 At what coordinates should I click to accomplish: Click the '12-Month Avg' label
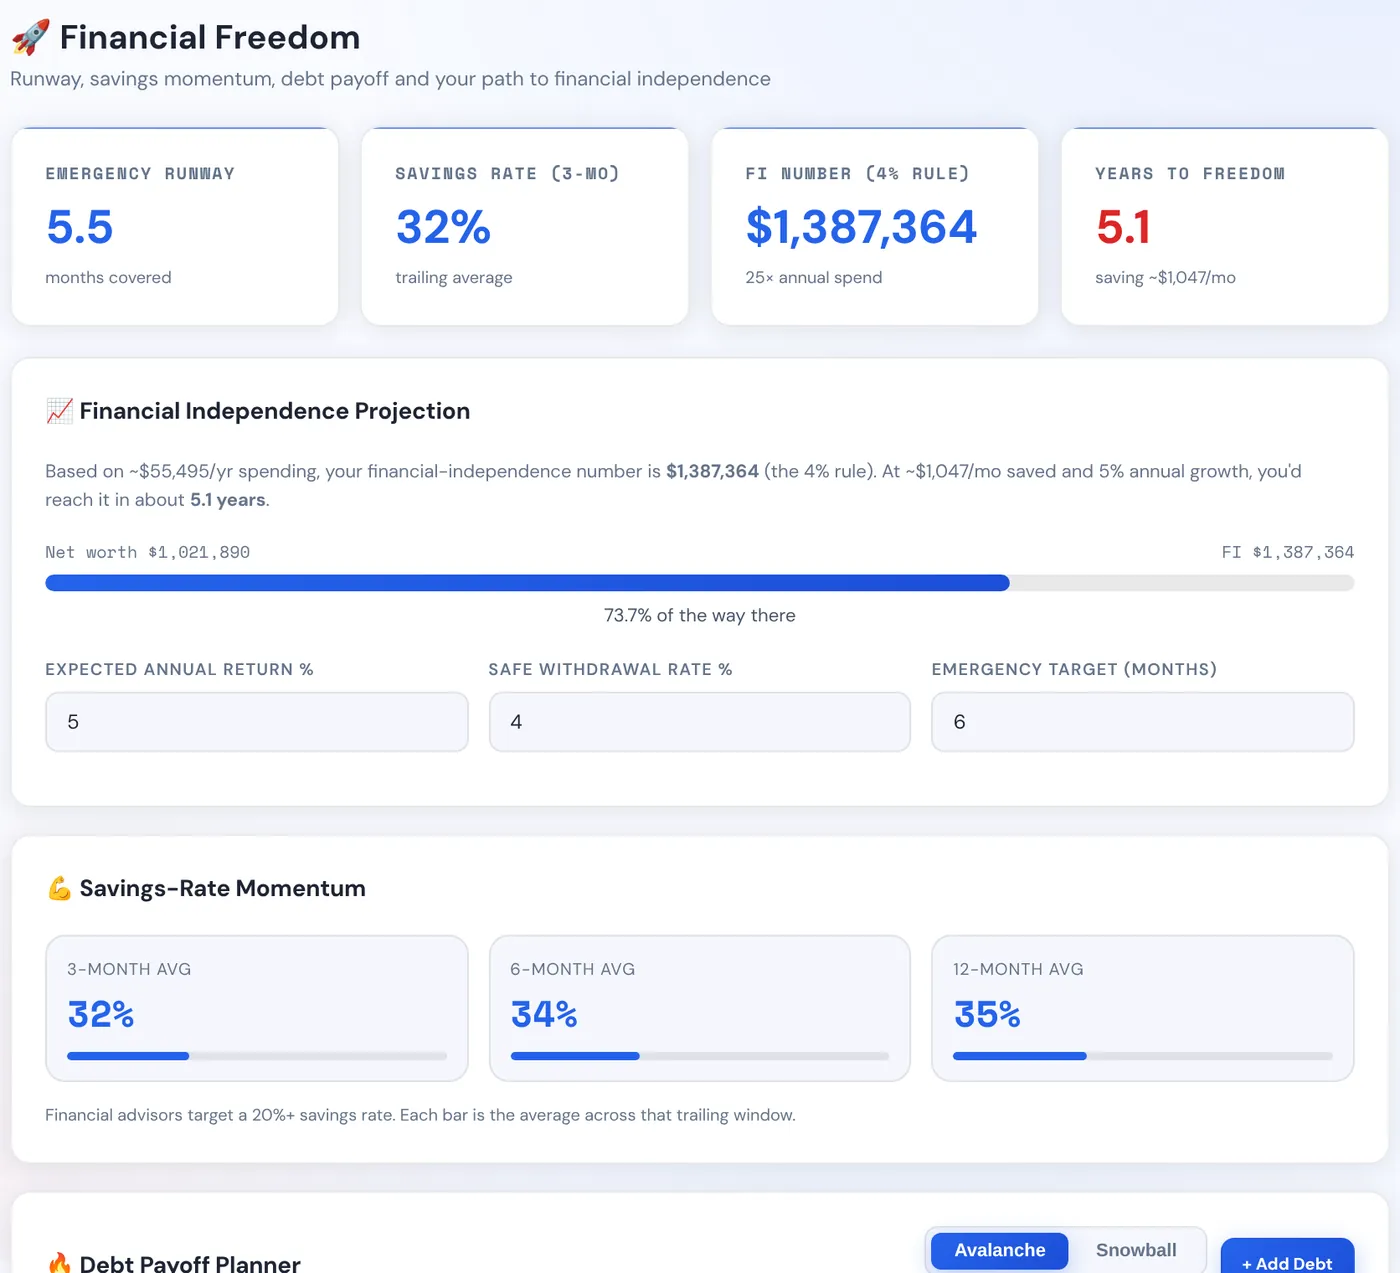click(x=1018, y=969)
